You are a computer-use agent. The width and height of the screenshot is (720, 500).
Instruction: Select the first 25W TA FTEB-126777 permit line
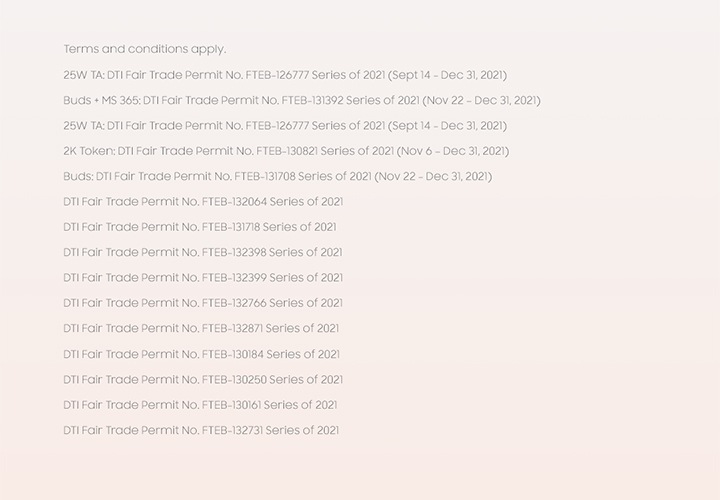pyautogui.click(x=285, y=75)
